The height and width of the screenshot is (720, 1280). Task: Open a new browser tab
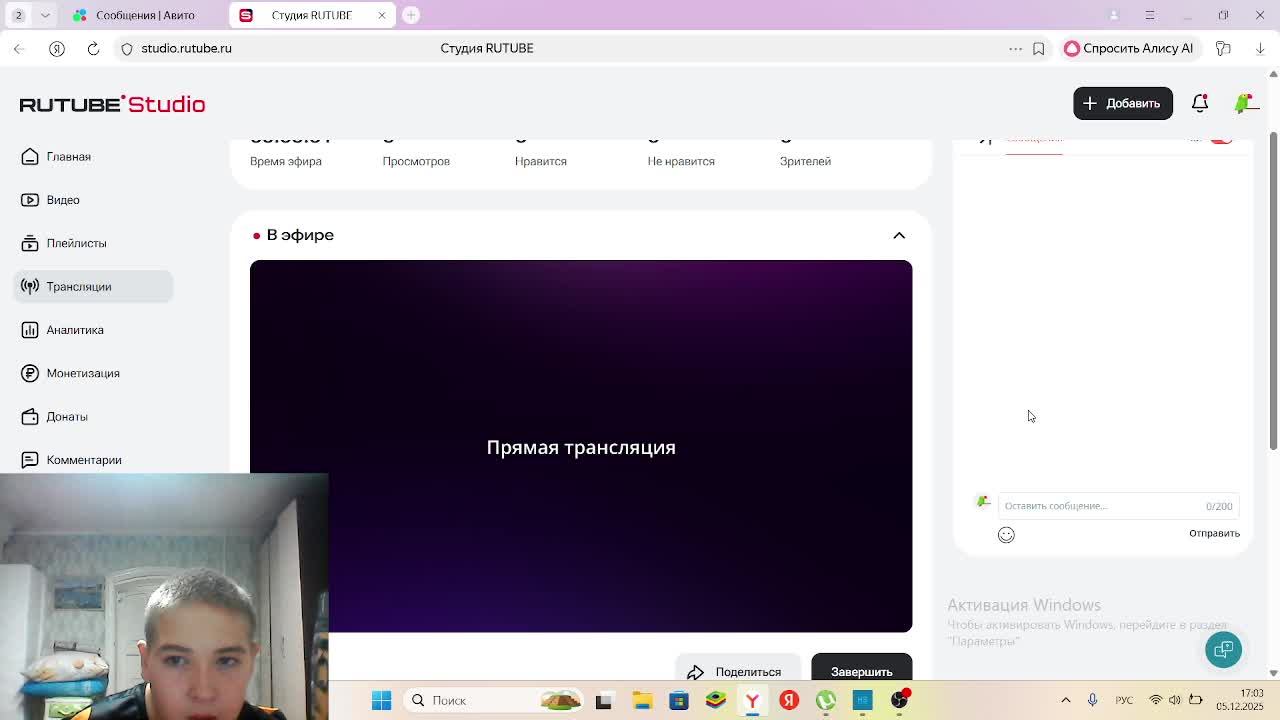(410, 15)
